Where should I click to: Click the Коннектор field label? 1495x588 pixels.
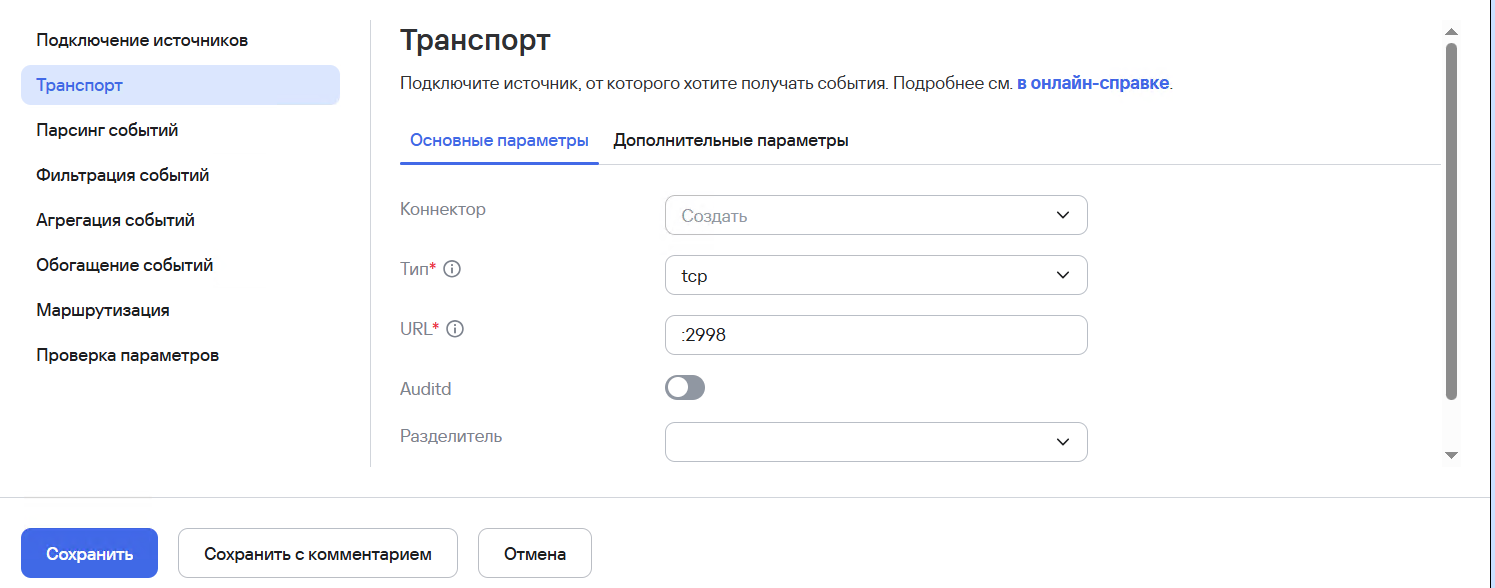click(x=443, y=209)
